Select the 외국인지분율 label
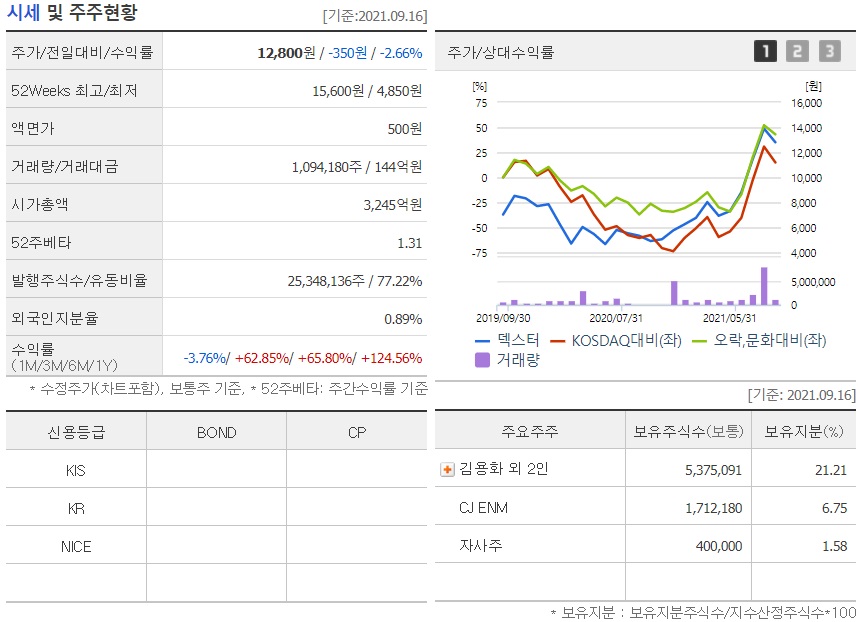 (x=55, y=318)
